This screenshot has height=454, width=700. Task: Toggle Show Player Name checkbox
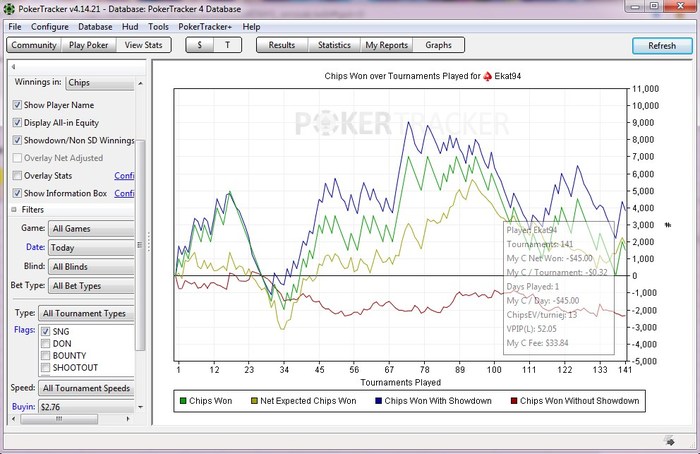pyautogui.click(x=17, y=105)
